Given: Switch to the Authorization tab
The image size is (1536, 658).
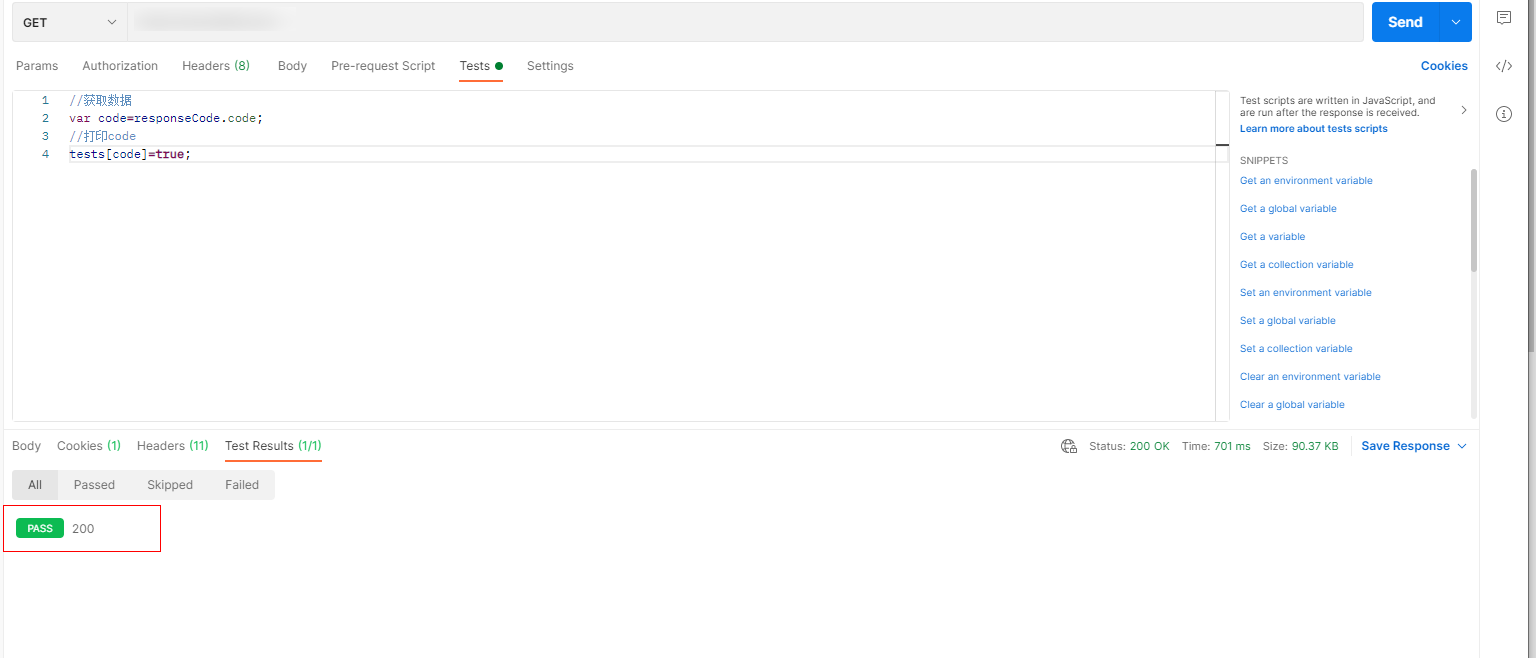Looking at the screenshot, I should click(x=120, y=66).
